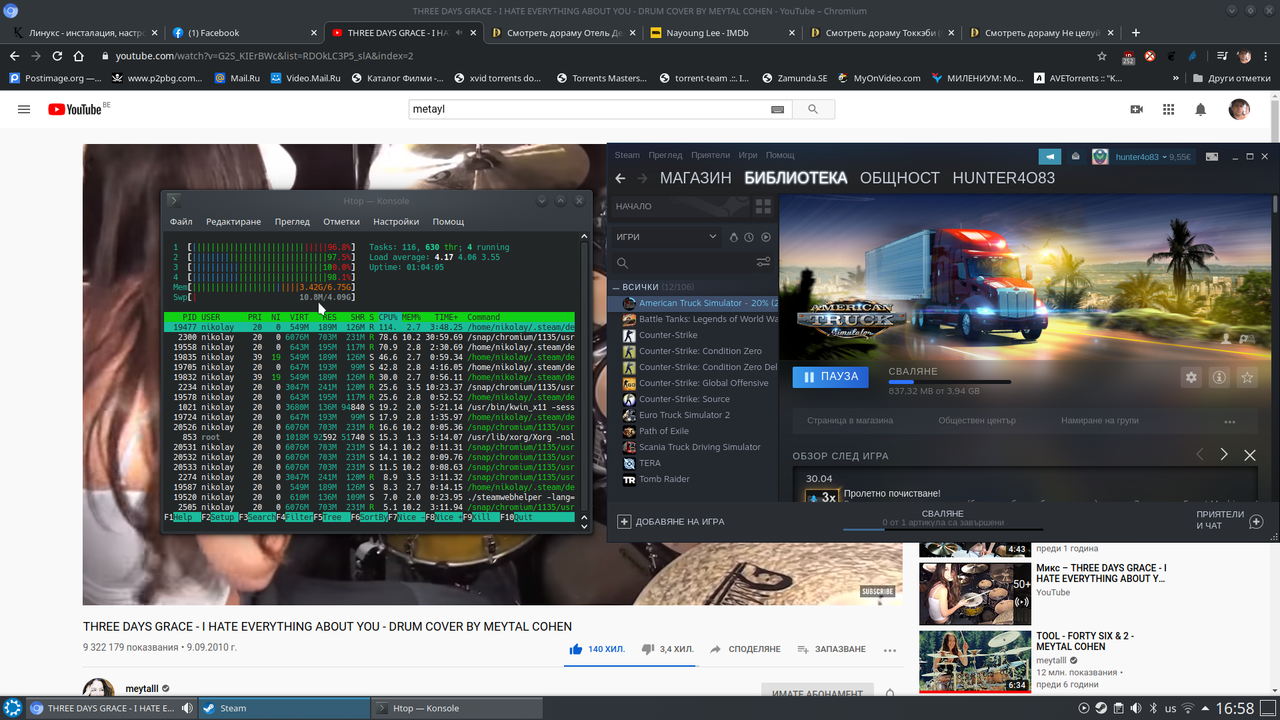Open YouTube apps grid icon
This screenshot has width=1280, height=720.
[x=1169, y=109]
